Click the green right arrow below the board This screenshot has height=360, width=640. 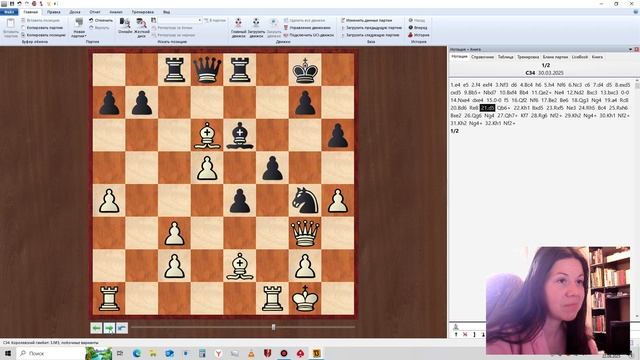(109, 328)
